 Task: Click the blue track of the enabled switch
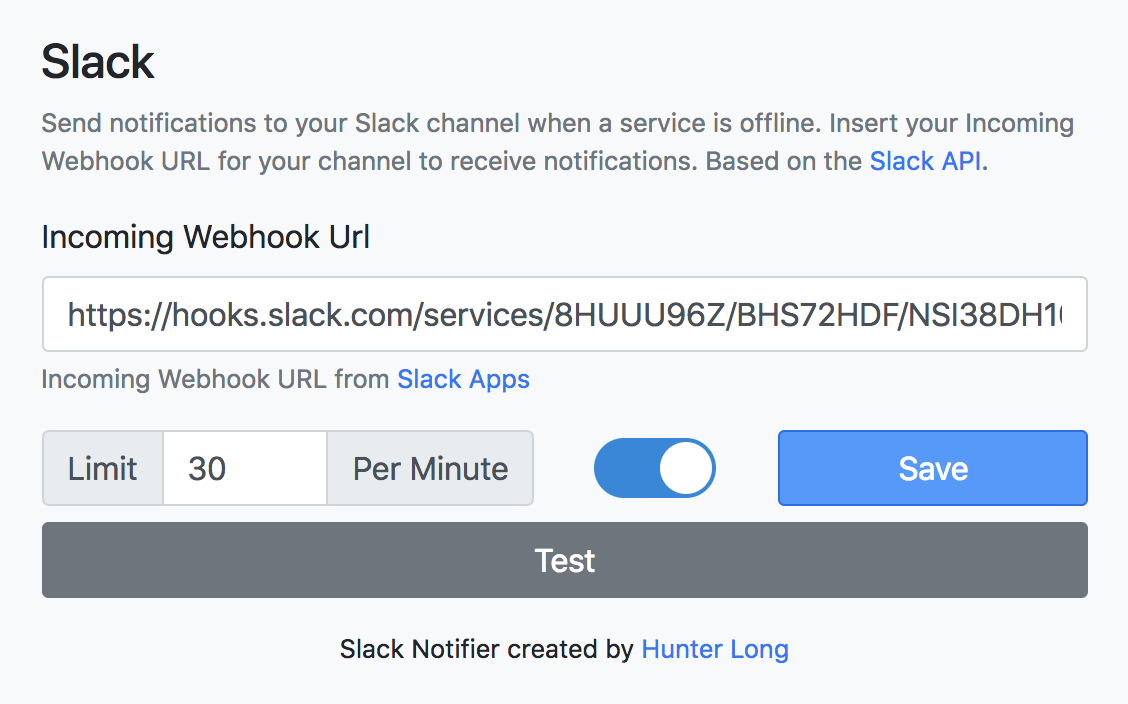pos(624,468)
